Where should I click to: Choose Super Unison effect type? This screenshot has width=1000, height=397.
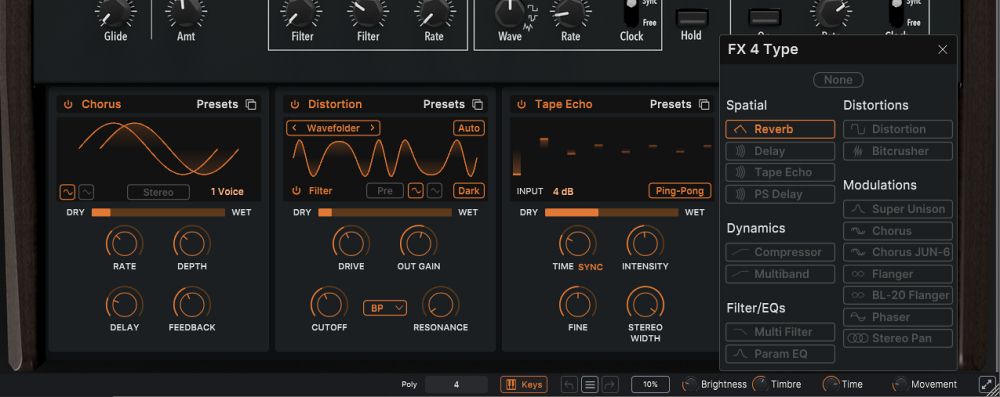click(x=898, y=209)
